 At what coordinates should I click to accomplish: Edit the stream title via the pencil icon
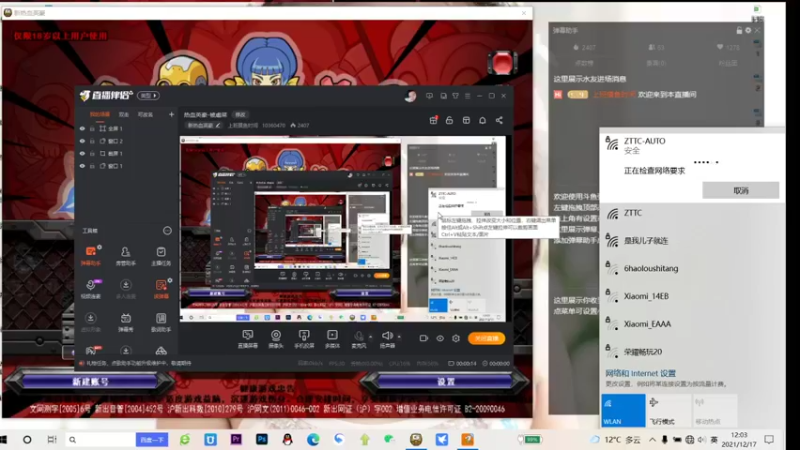coord(218,126)
